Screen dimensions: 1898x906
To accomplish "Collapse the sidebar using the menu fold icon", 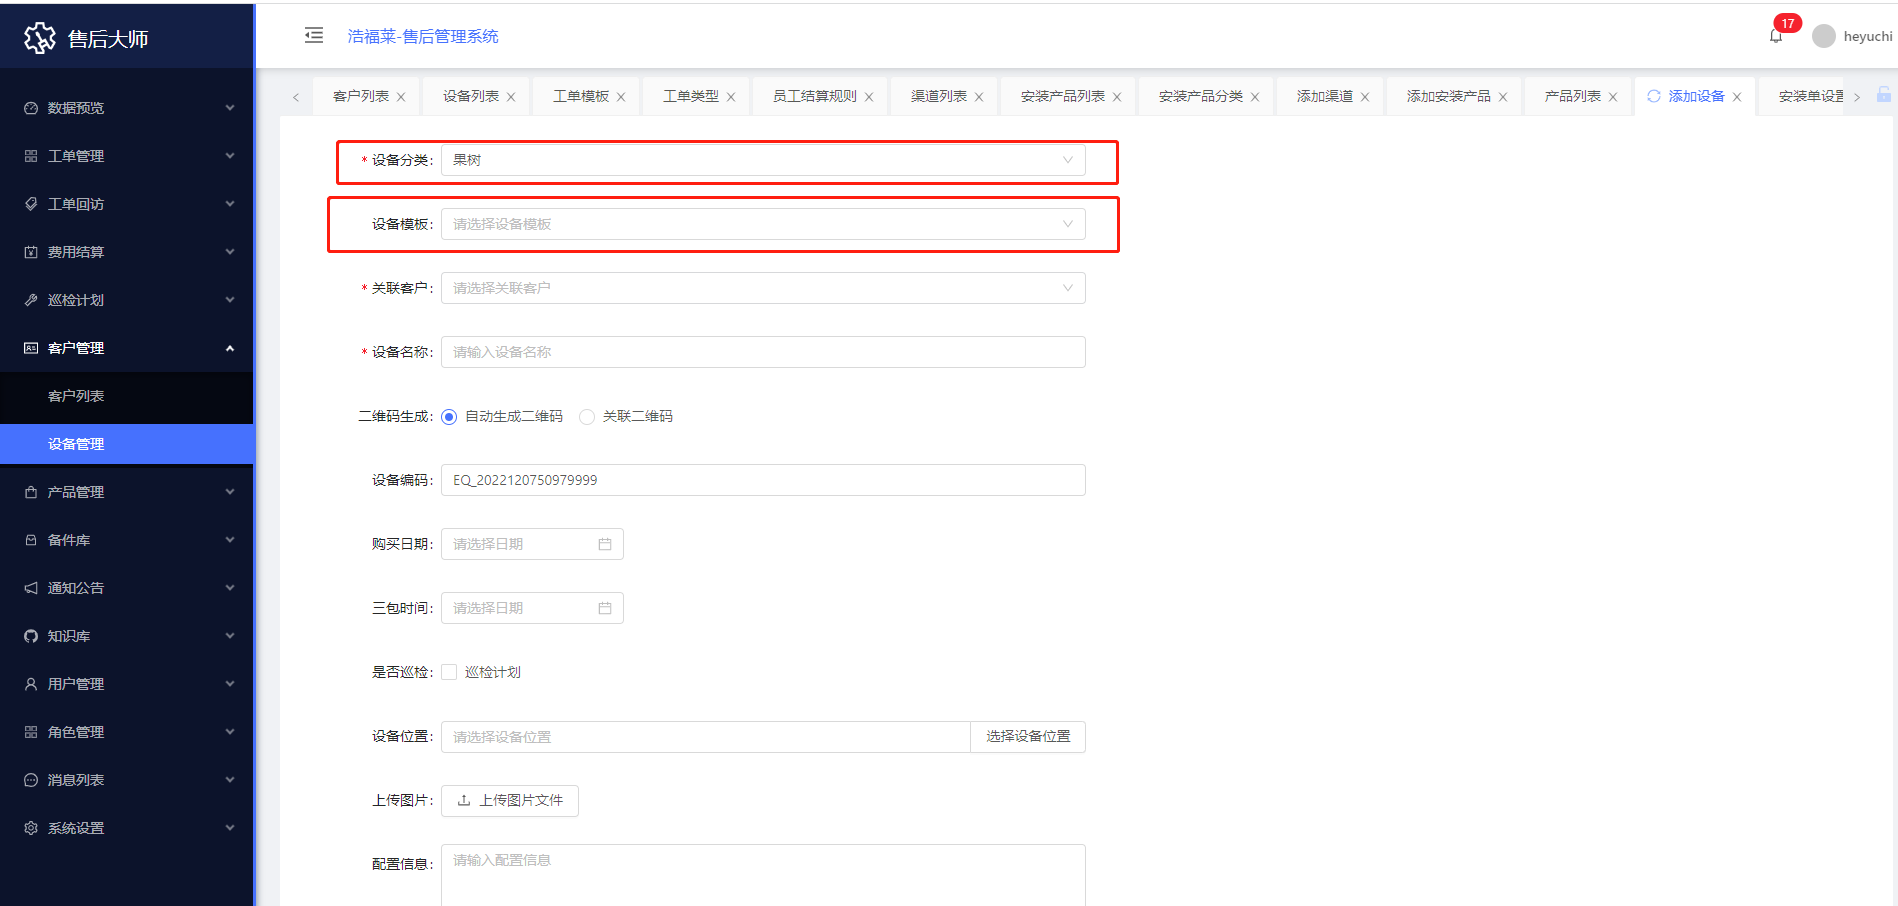I will click(314, 36).
